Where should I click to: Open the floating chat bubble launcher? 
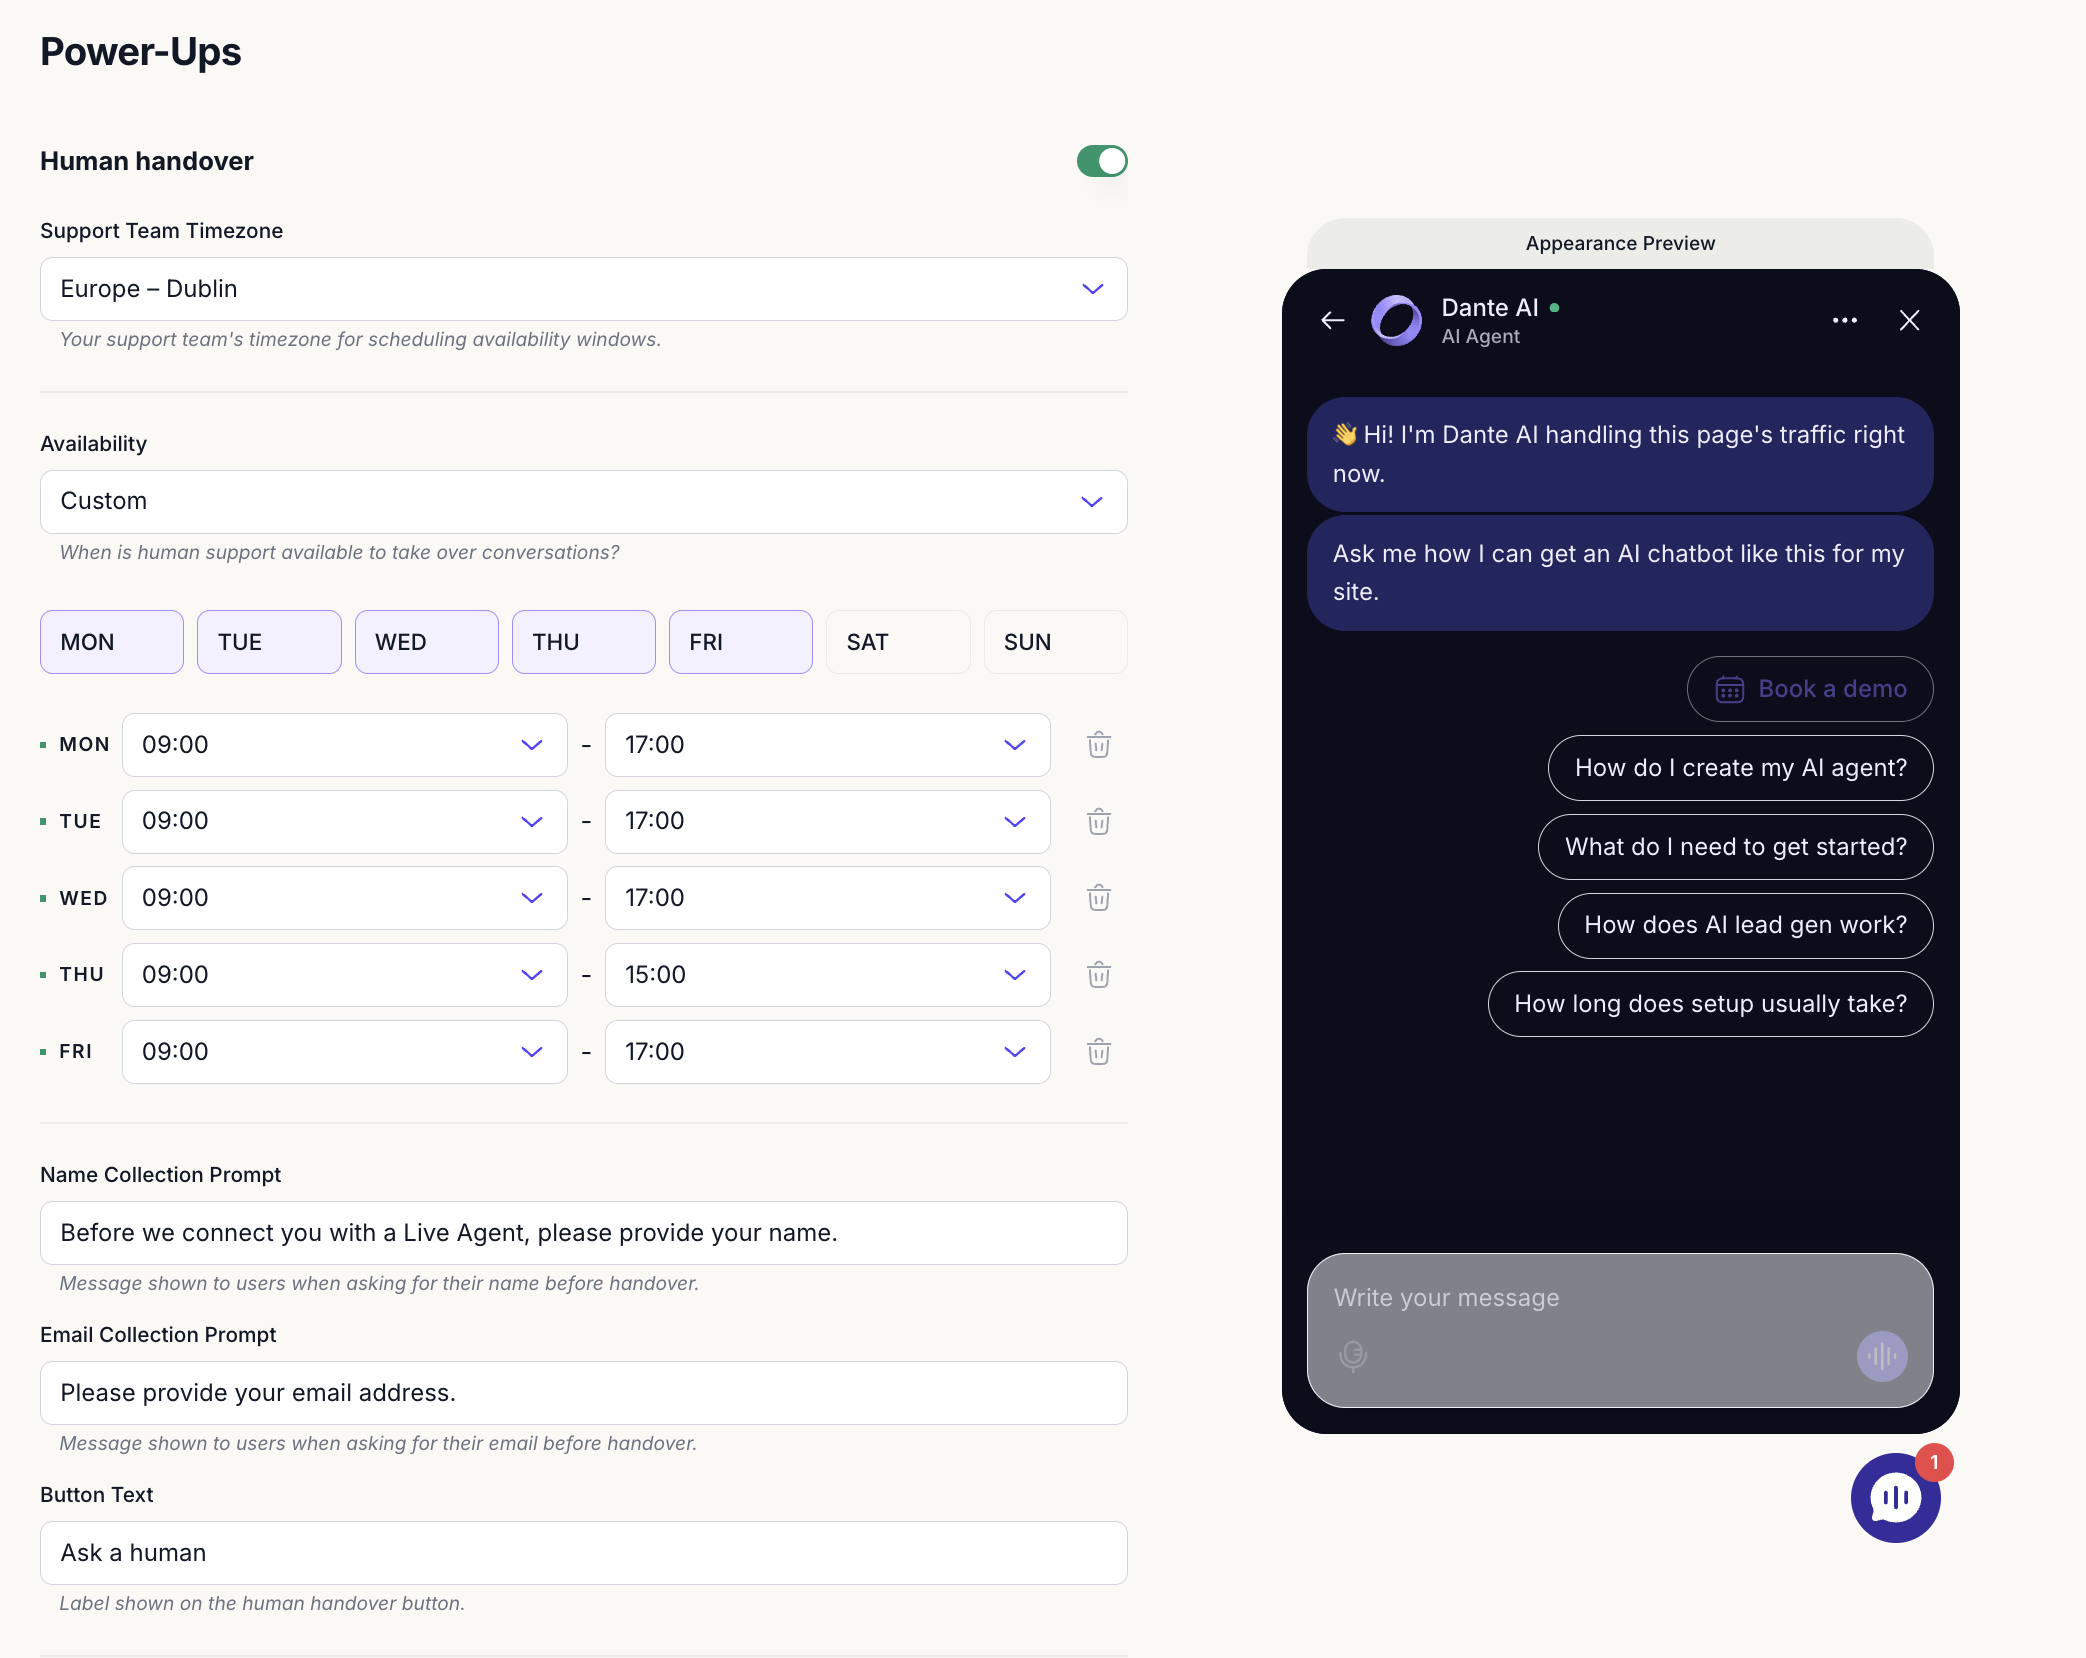pyautogui.click(x=1895, y=1497)
